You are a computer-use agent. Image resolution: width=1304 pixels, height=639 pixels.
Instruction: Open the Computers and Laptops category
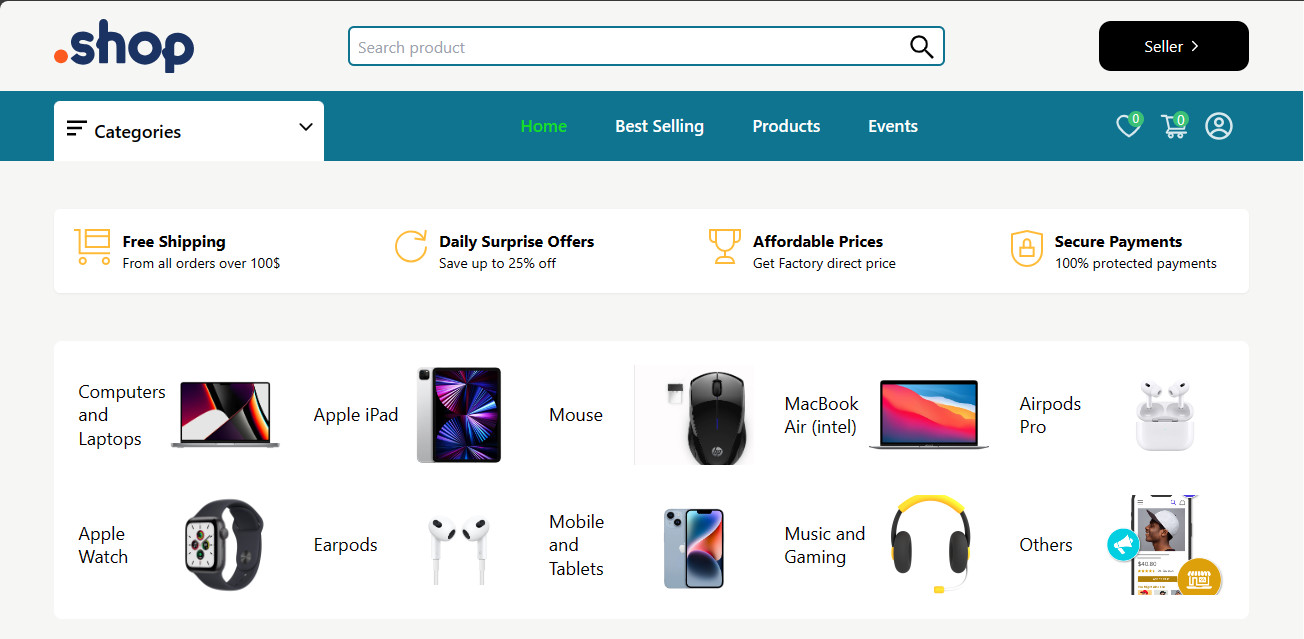coord(122,415)
